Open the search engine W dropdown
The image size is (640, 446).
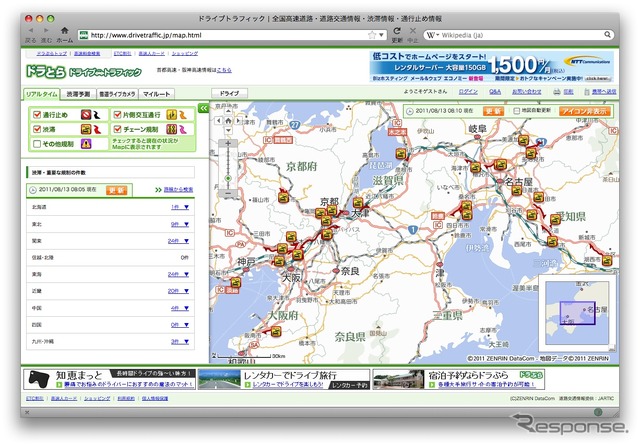(433, 35)
